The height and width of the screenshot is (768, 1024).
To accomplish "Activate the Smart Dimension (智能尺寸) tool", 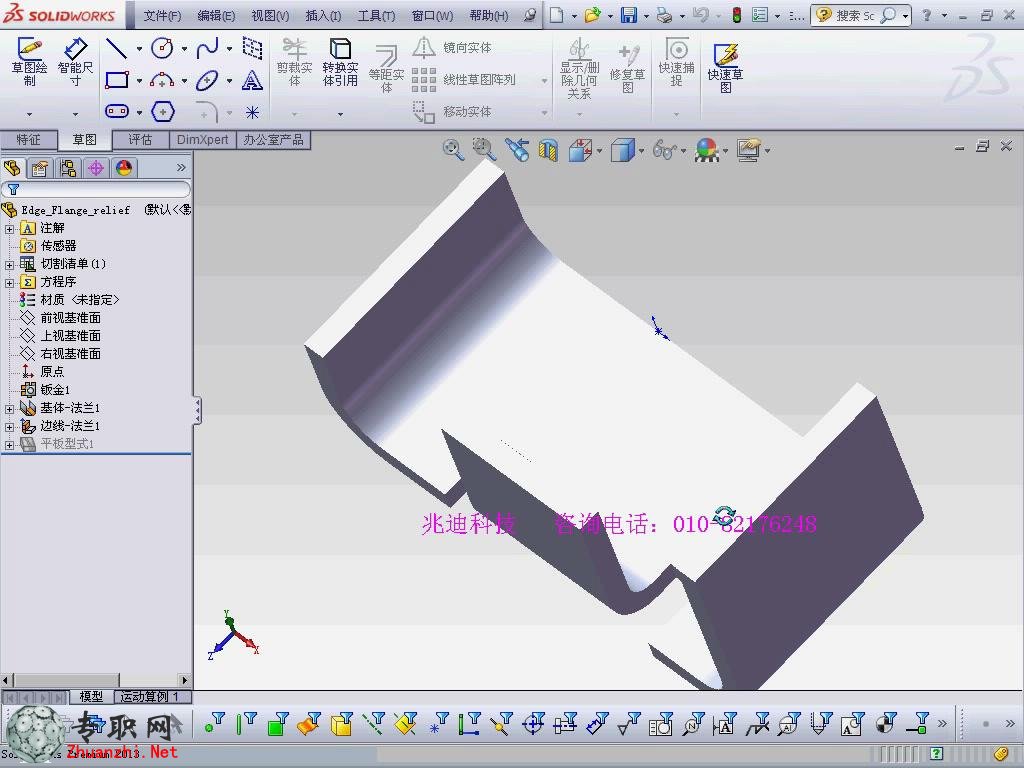I will (x=75, y=62).
